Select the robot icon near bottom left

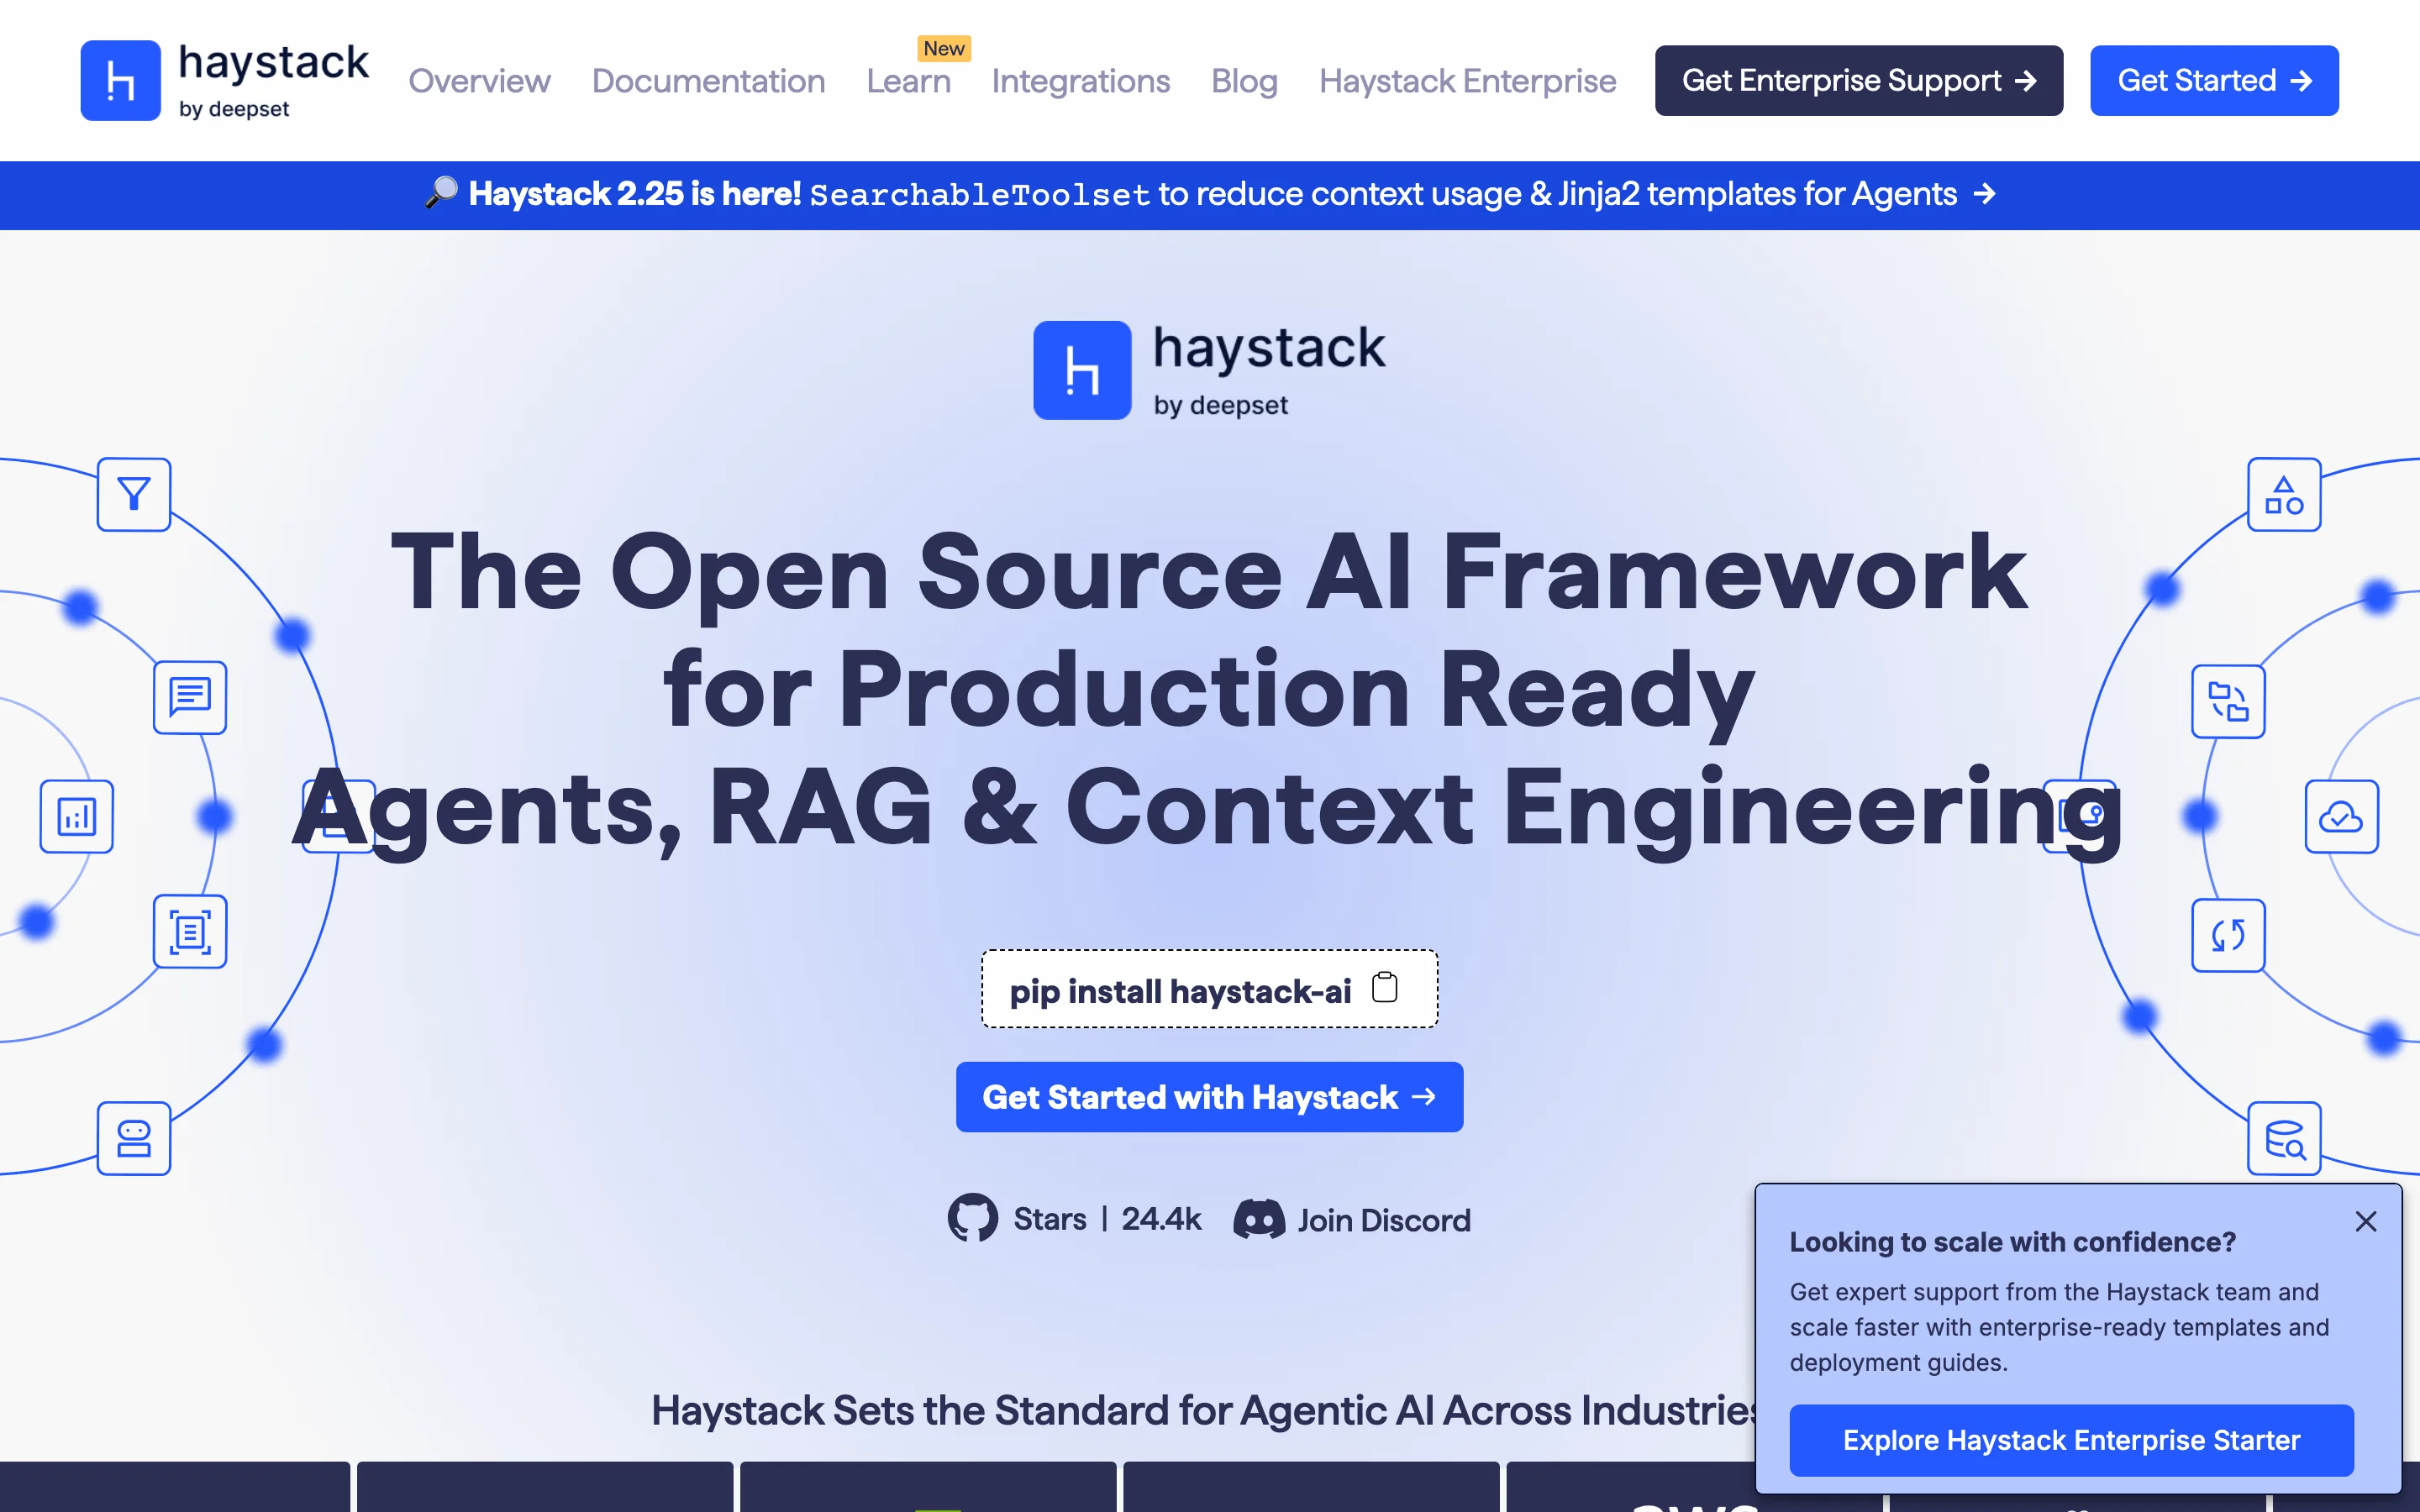[x=133, y=1138]
